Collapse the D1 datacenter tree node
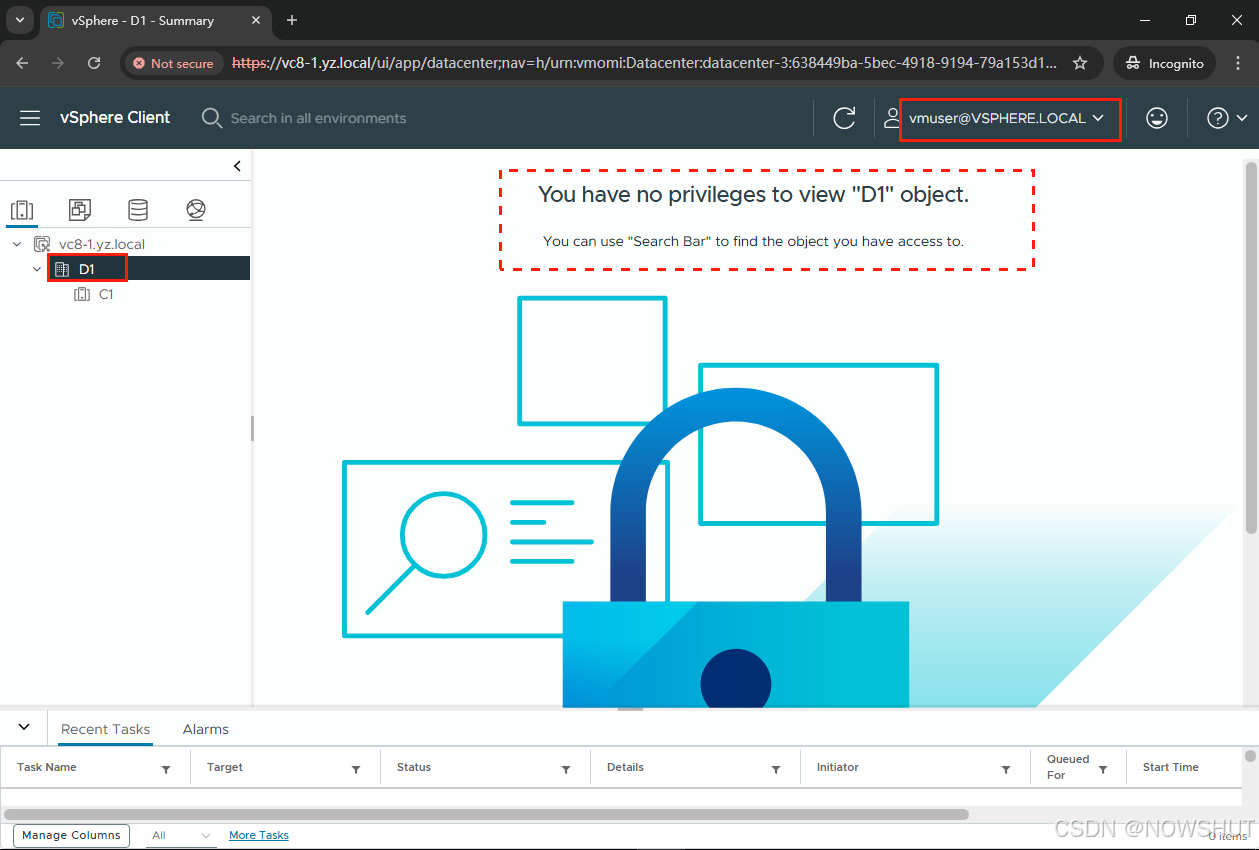 (x=37, y=269)
